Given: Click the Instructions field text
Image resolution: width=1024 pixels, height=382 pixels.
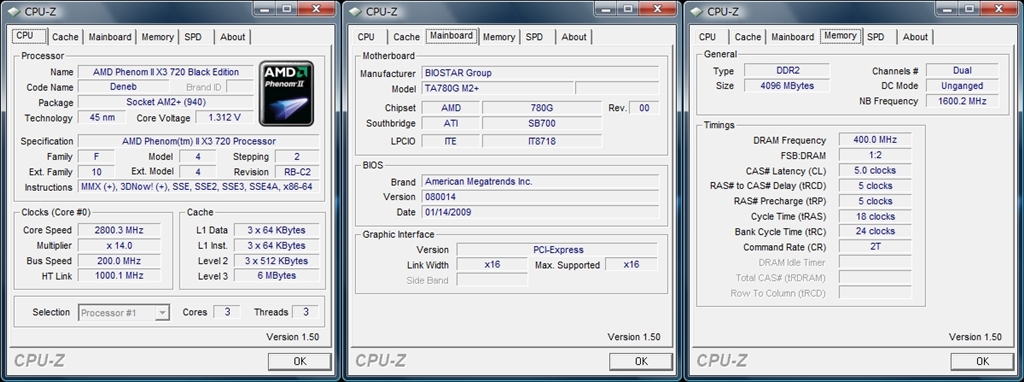Looking at the screenshot, I should pyautogui.click(x=199, y=187).
